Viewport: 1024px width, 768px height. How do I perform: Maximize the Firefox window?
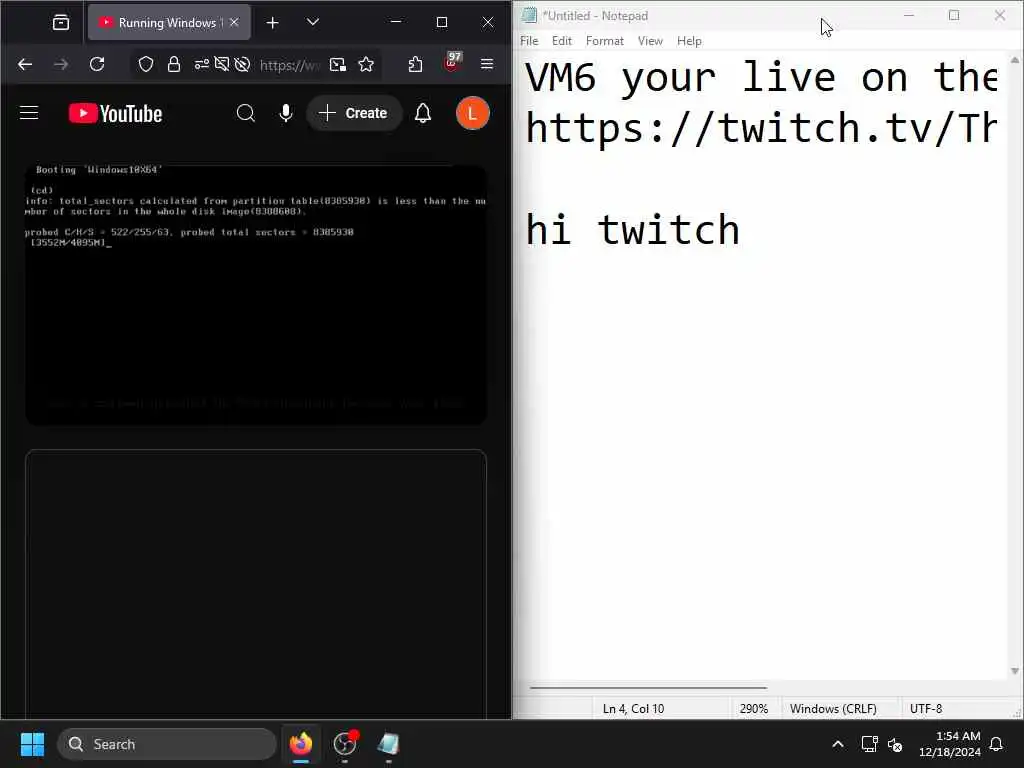point(442,22)
